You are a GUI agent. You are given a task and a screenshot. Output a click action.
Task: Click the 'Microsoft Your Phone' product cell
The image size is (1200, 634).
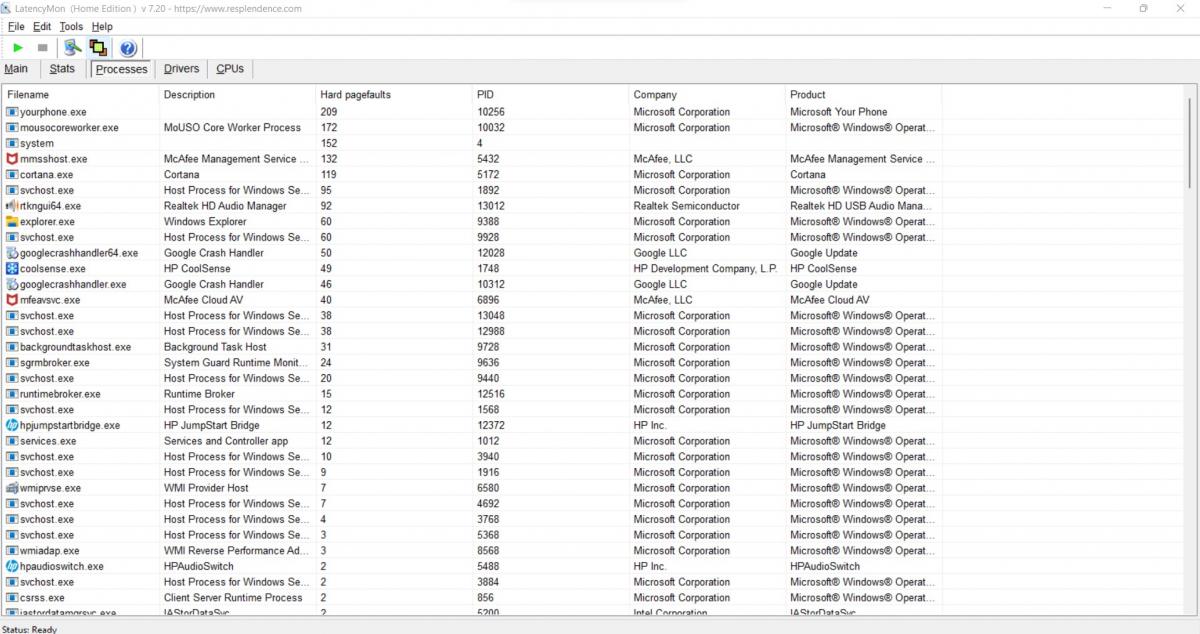(839, 112)
